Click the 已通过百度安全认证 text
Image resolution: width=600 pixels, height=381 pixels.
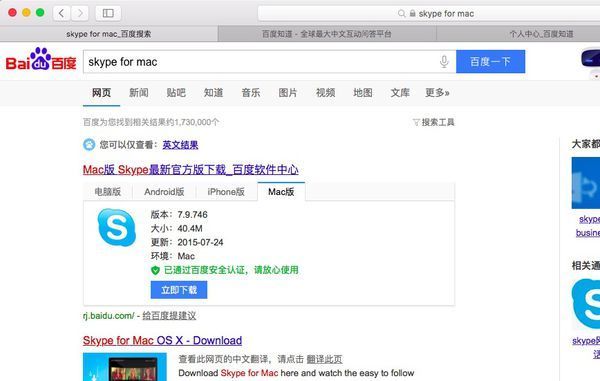[231, 270]
